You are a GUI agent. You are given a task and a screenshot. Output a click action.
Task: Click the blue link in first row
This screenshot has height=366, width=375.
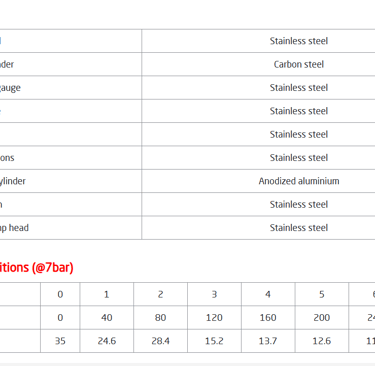coord(0,41)
